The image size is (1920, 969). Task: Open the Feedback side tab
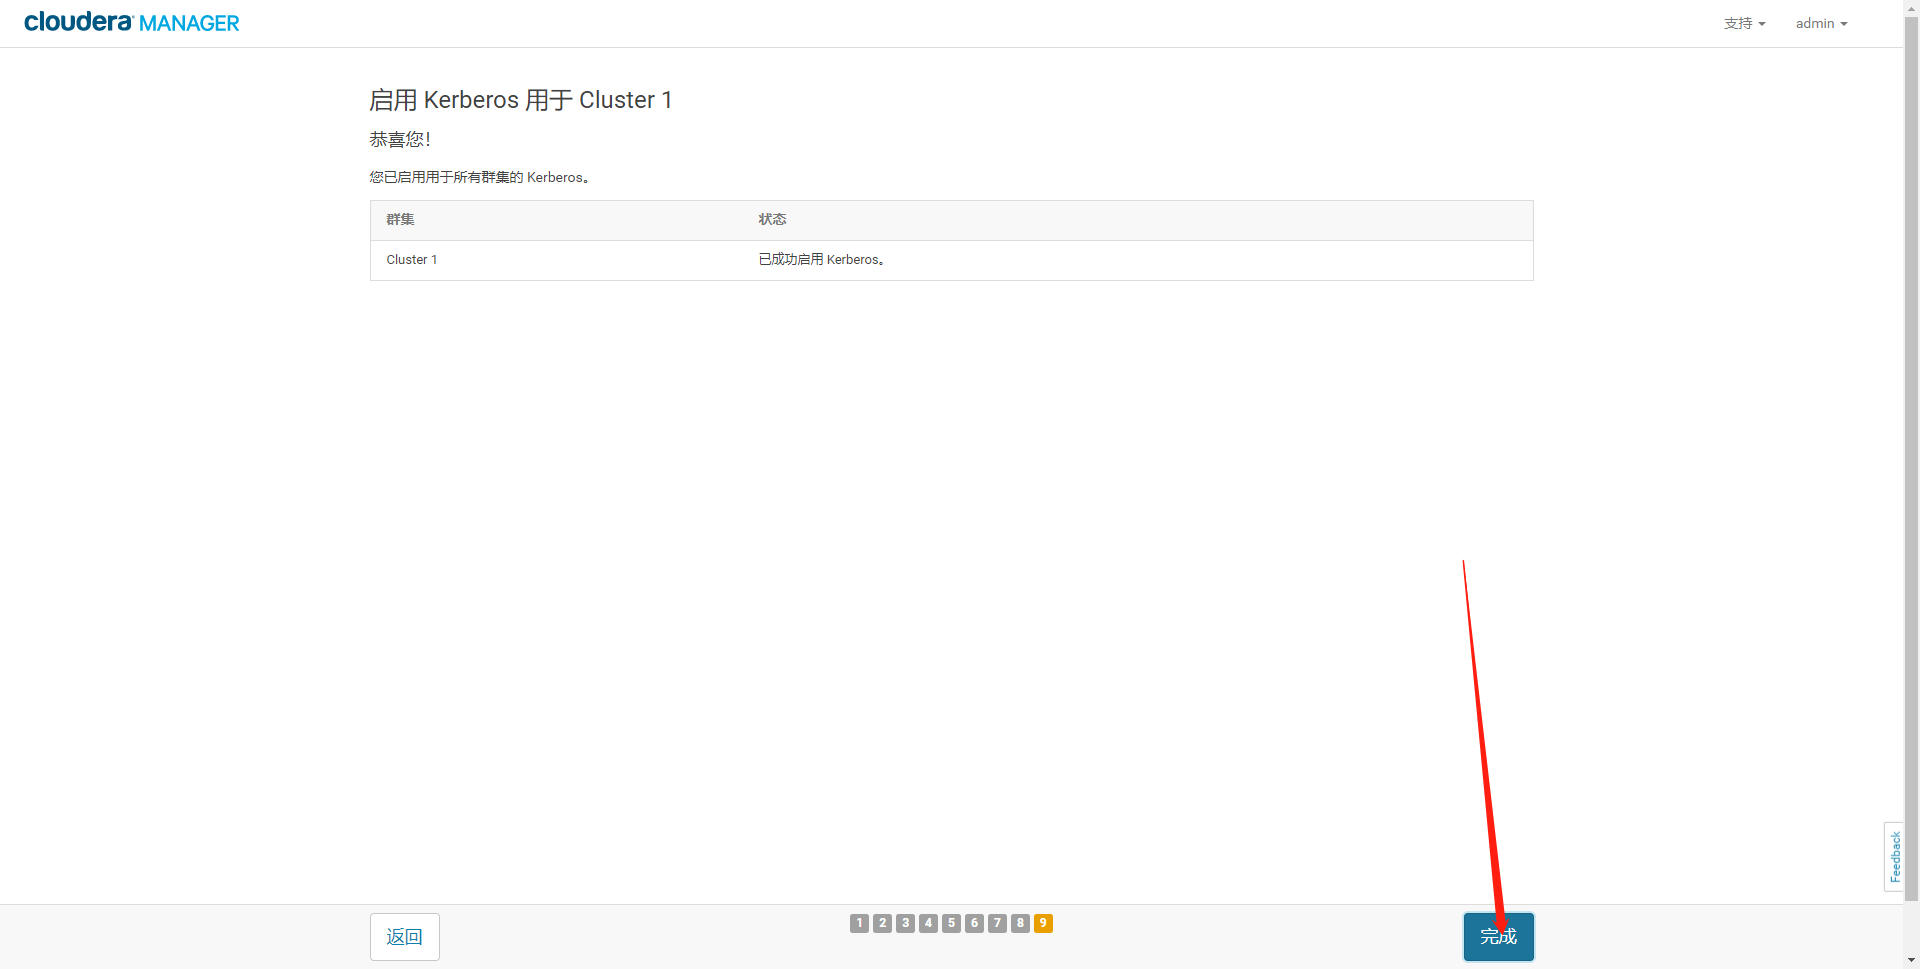click(x=1894, y=857)
